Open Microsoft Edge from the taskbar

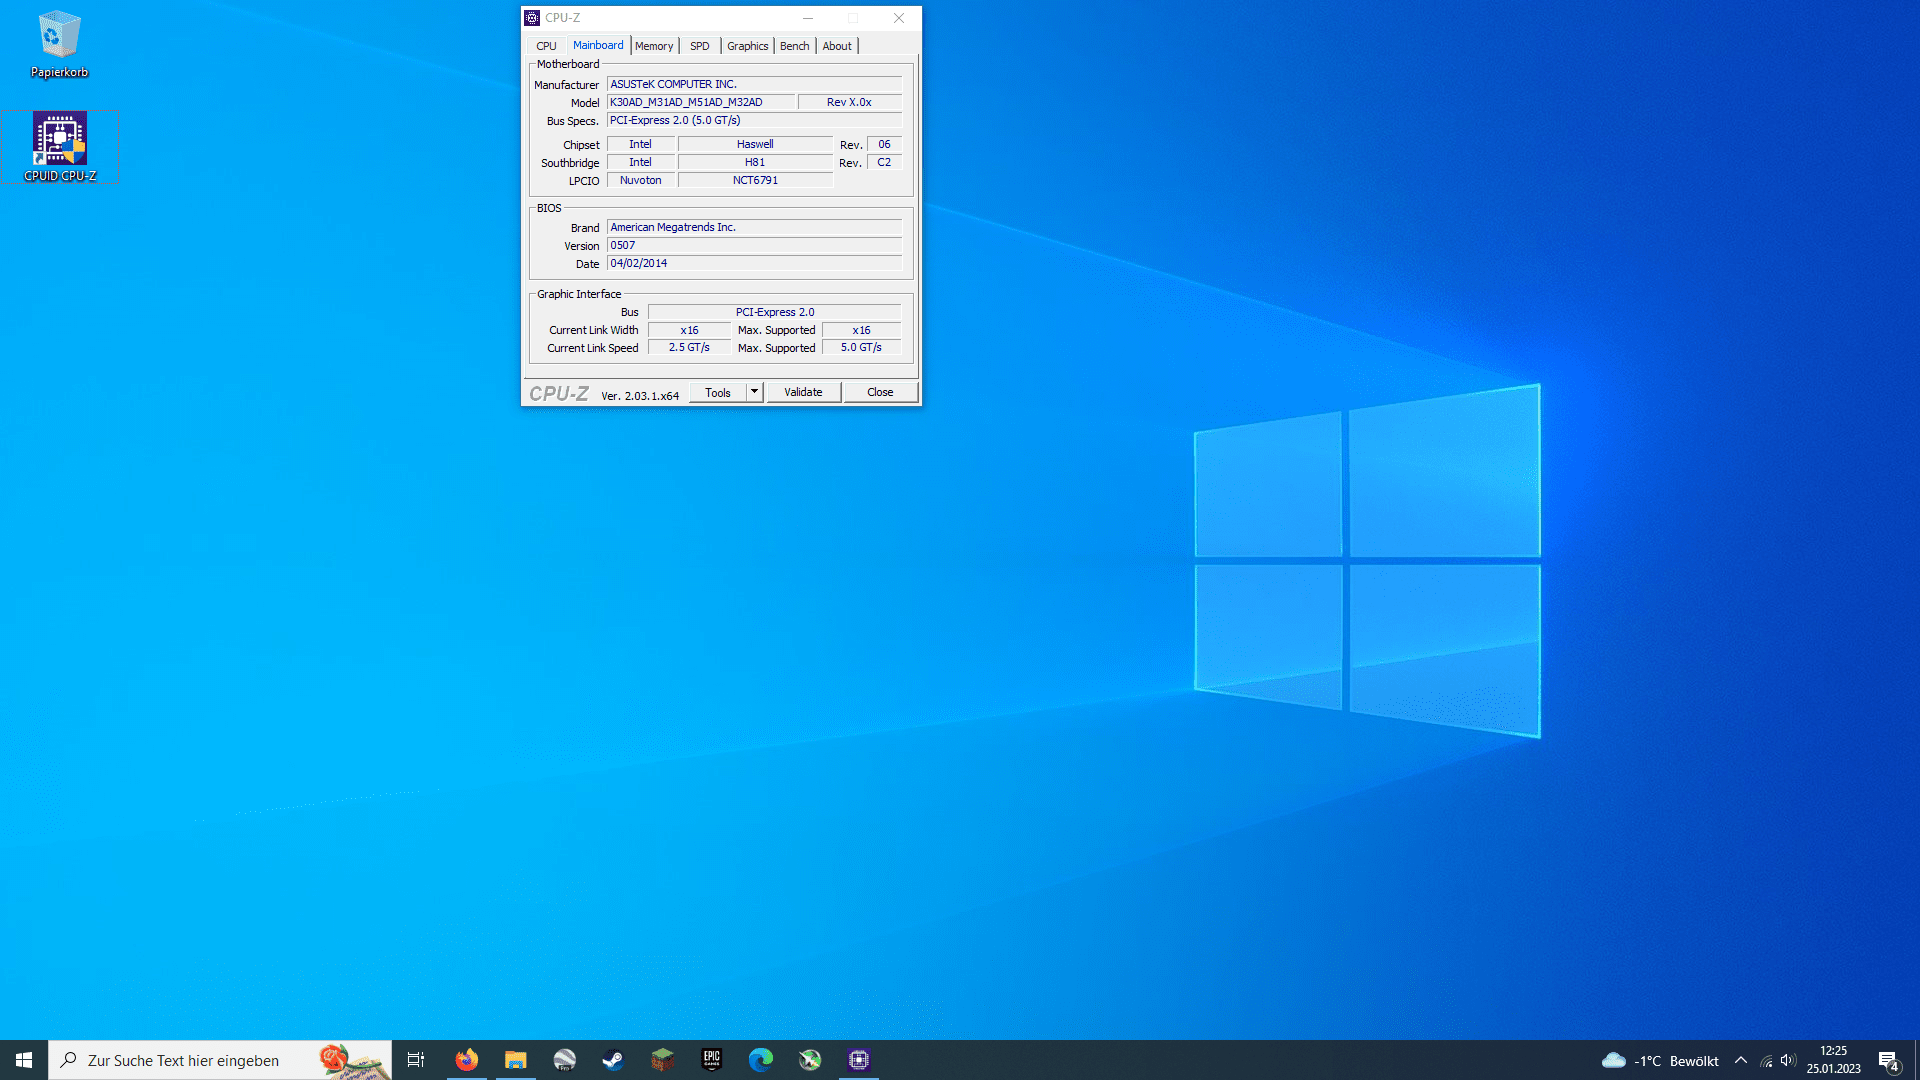click(x=760, y=1060)
